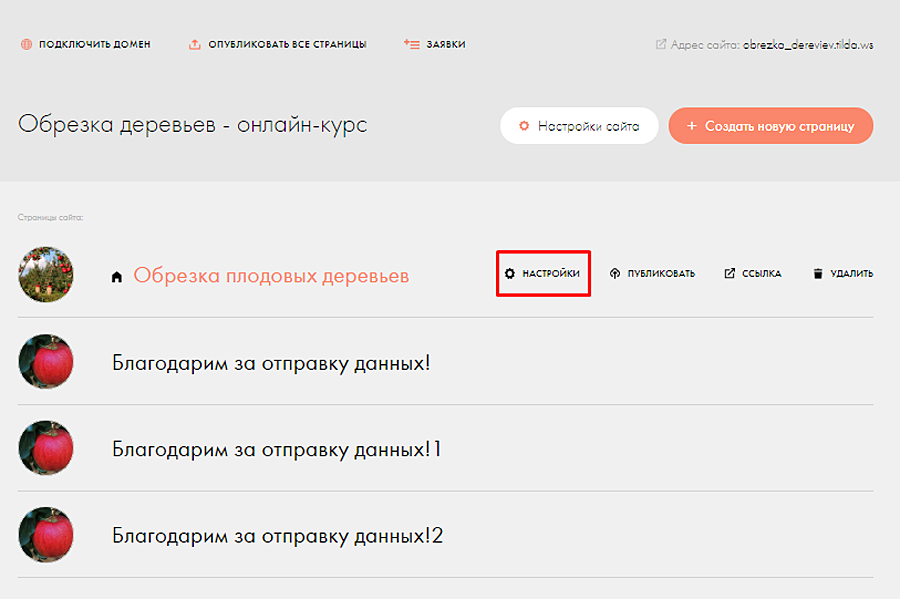Click apple thumbnail of first Благодарим page
The image size is (900, 599).
(x=46, y=361)
